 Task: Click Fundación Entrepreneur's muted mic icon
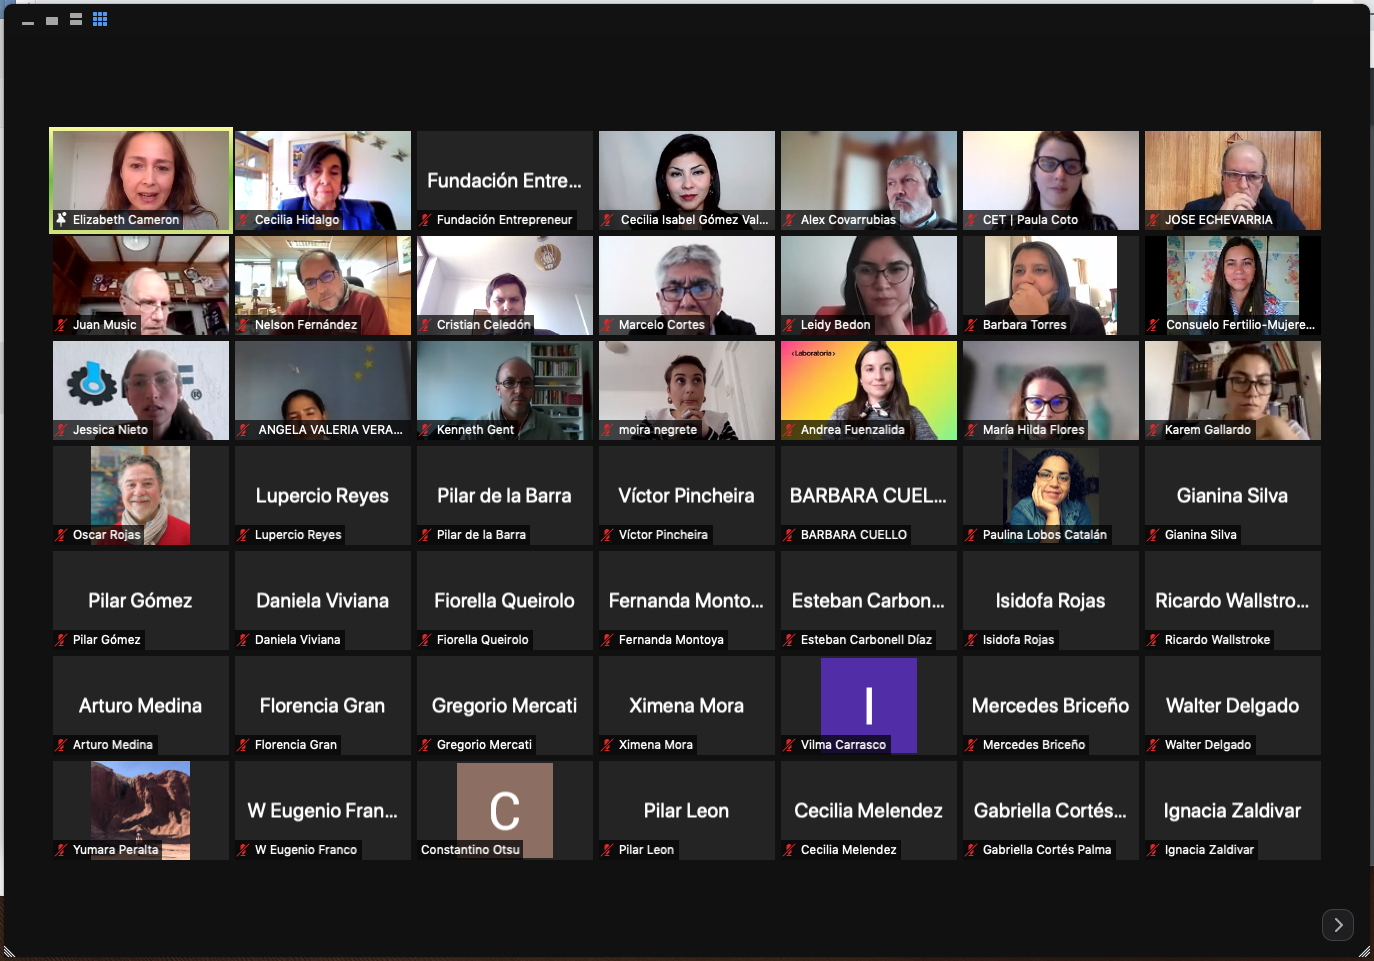pyautogui.click(x=425, y=220)
